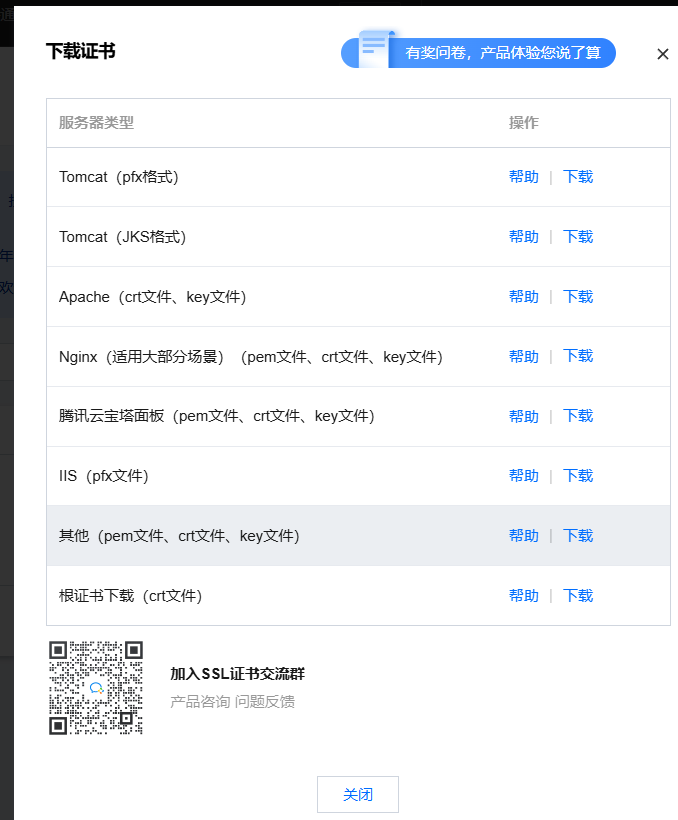Open help for 腾讯云宝塔面板 row
Viewport: 678px width, 820px height.
[x=523, y=416]
